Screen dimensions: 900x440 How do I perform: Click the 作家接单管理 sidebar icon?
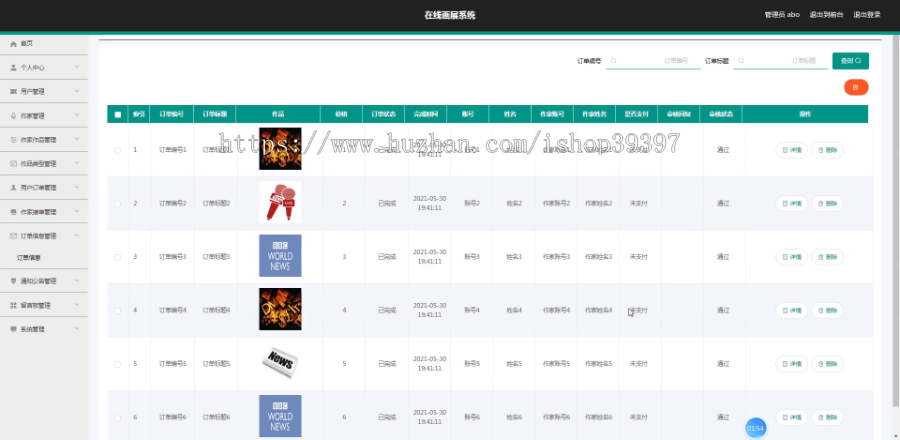coord(14,212)
